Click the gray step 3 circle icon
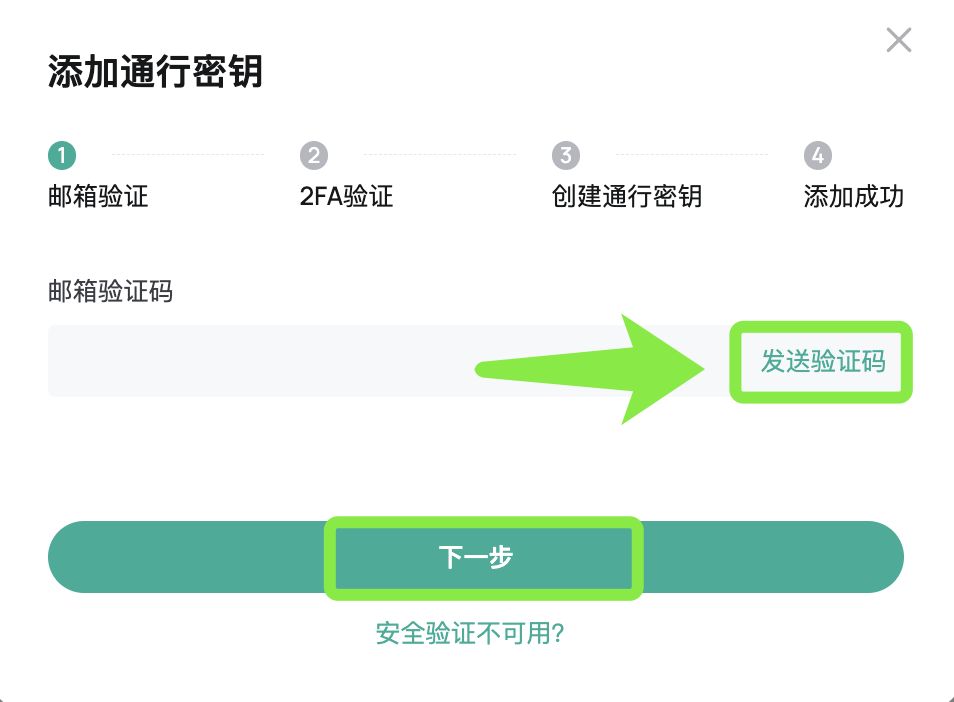This screenshot has height=702, width=954. pyautogui.click(x=566, y=156)
